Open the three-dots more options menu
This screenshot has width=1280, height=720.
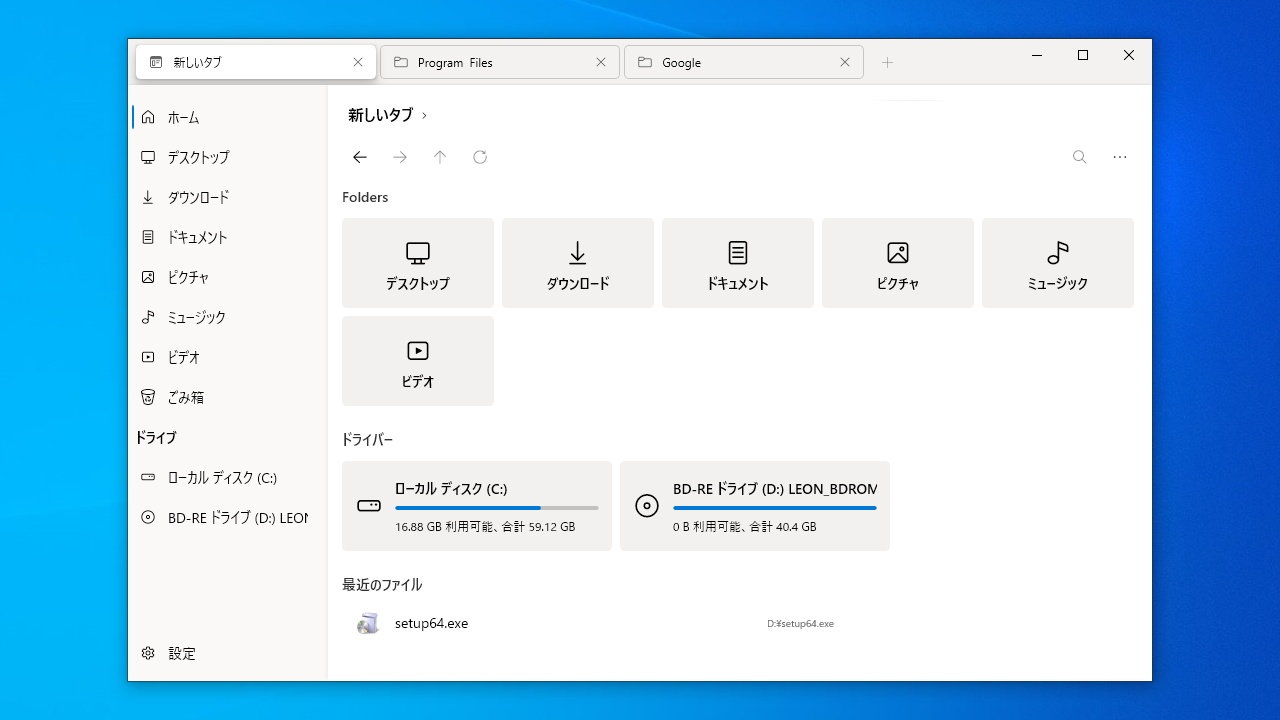[x=1120, y=157]
